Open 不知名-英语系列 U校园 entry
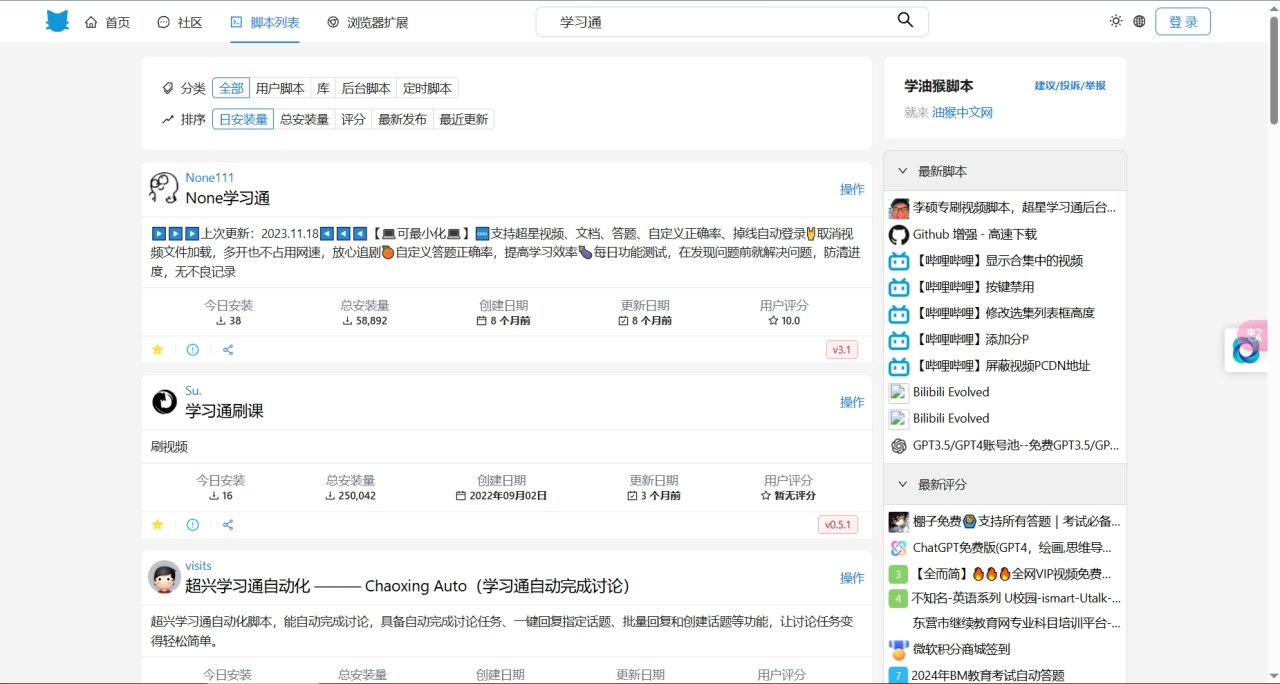 click(x=1016, y=598)
